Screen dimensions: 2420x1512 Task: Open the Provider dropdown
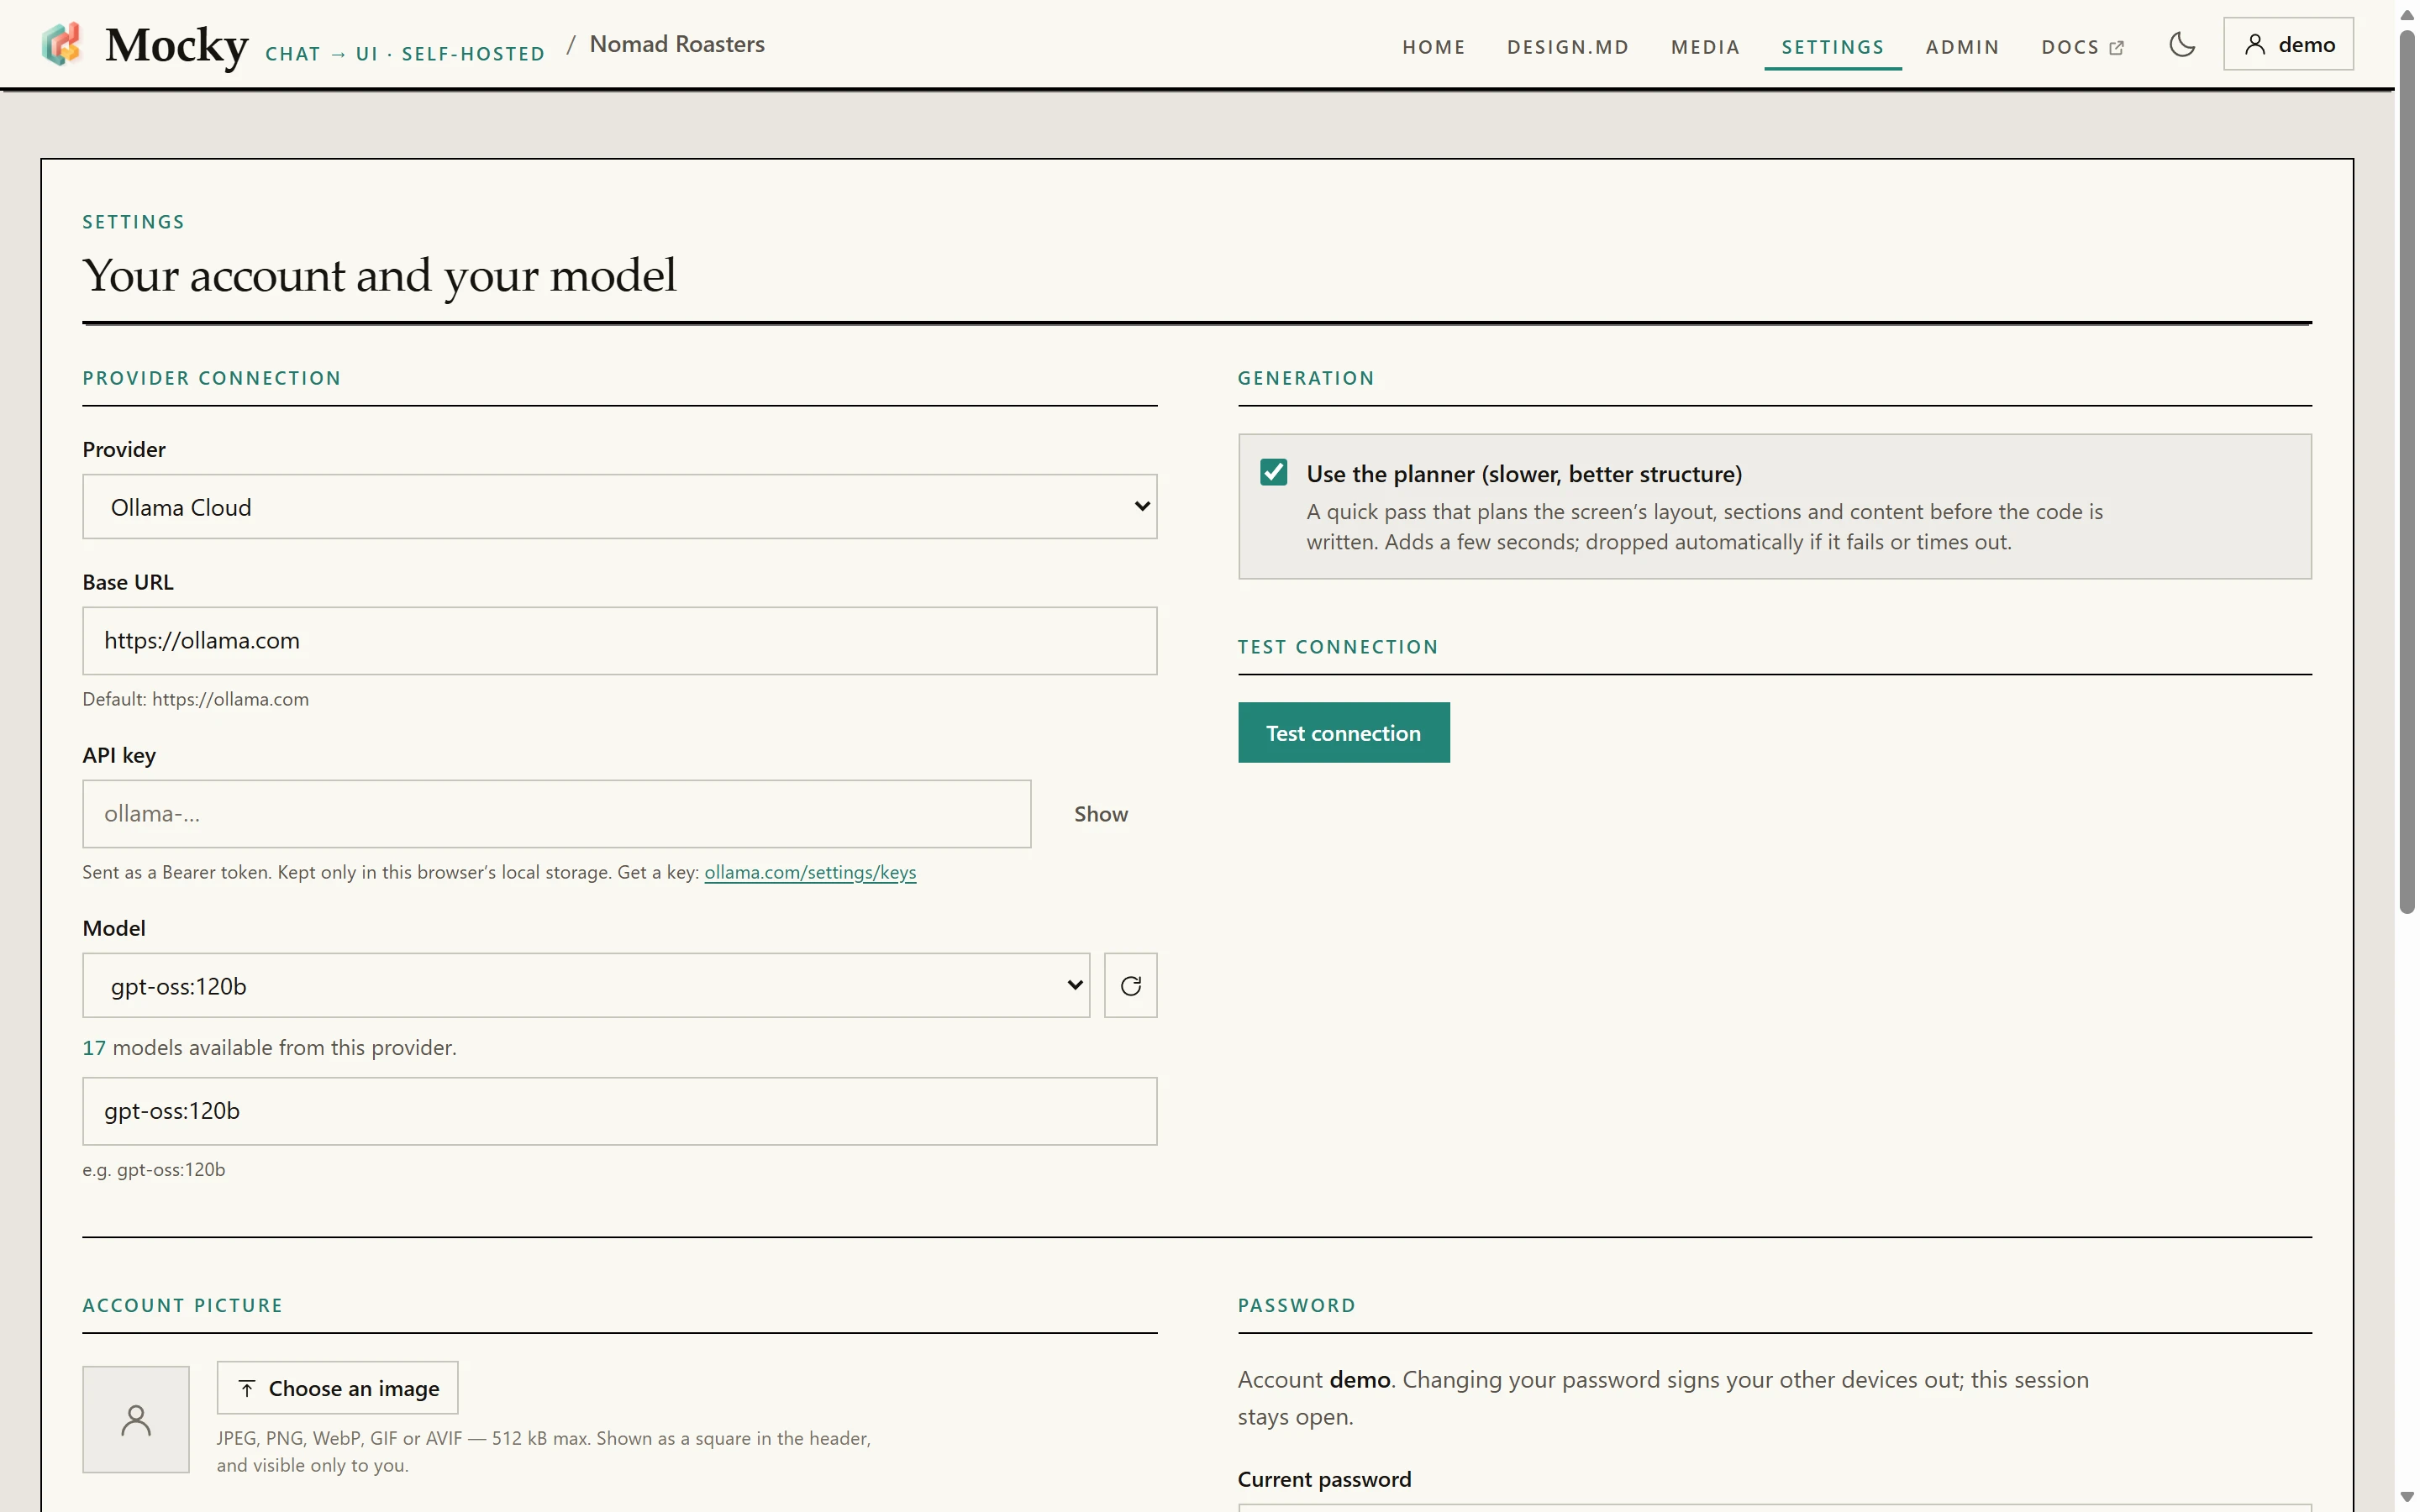[620, 507]
